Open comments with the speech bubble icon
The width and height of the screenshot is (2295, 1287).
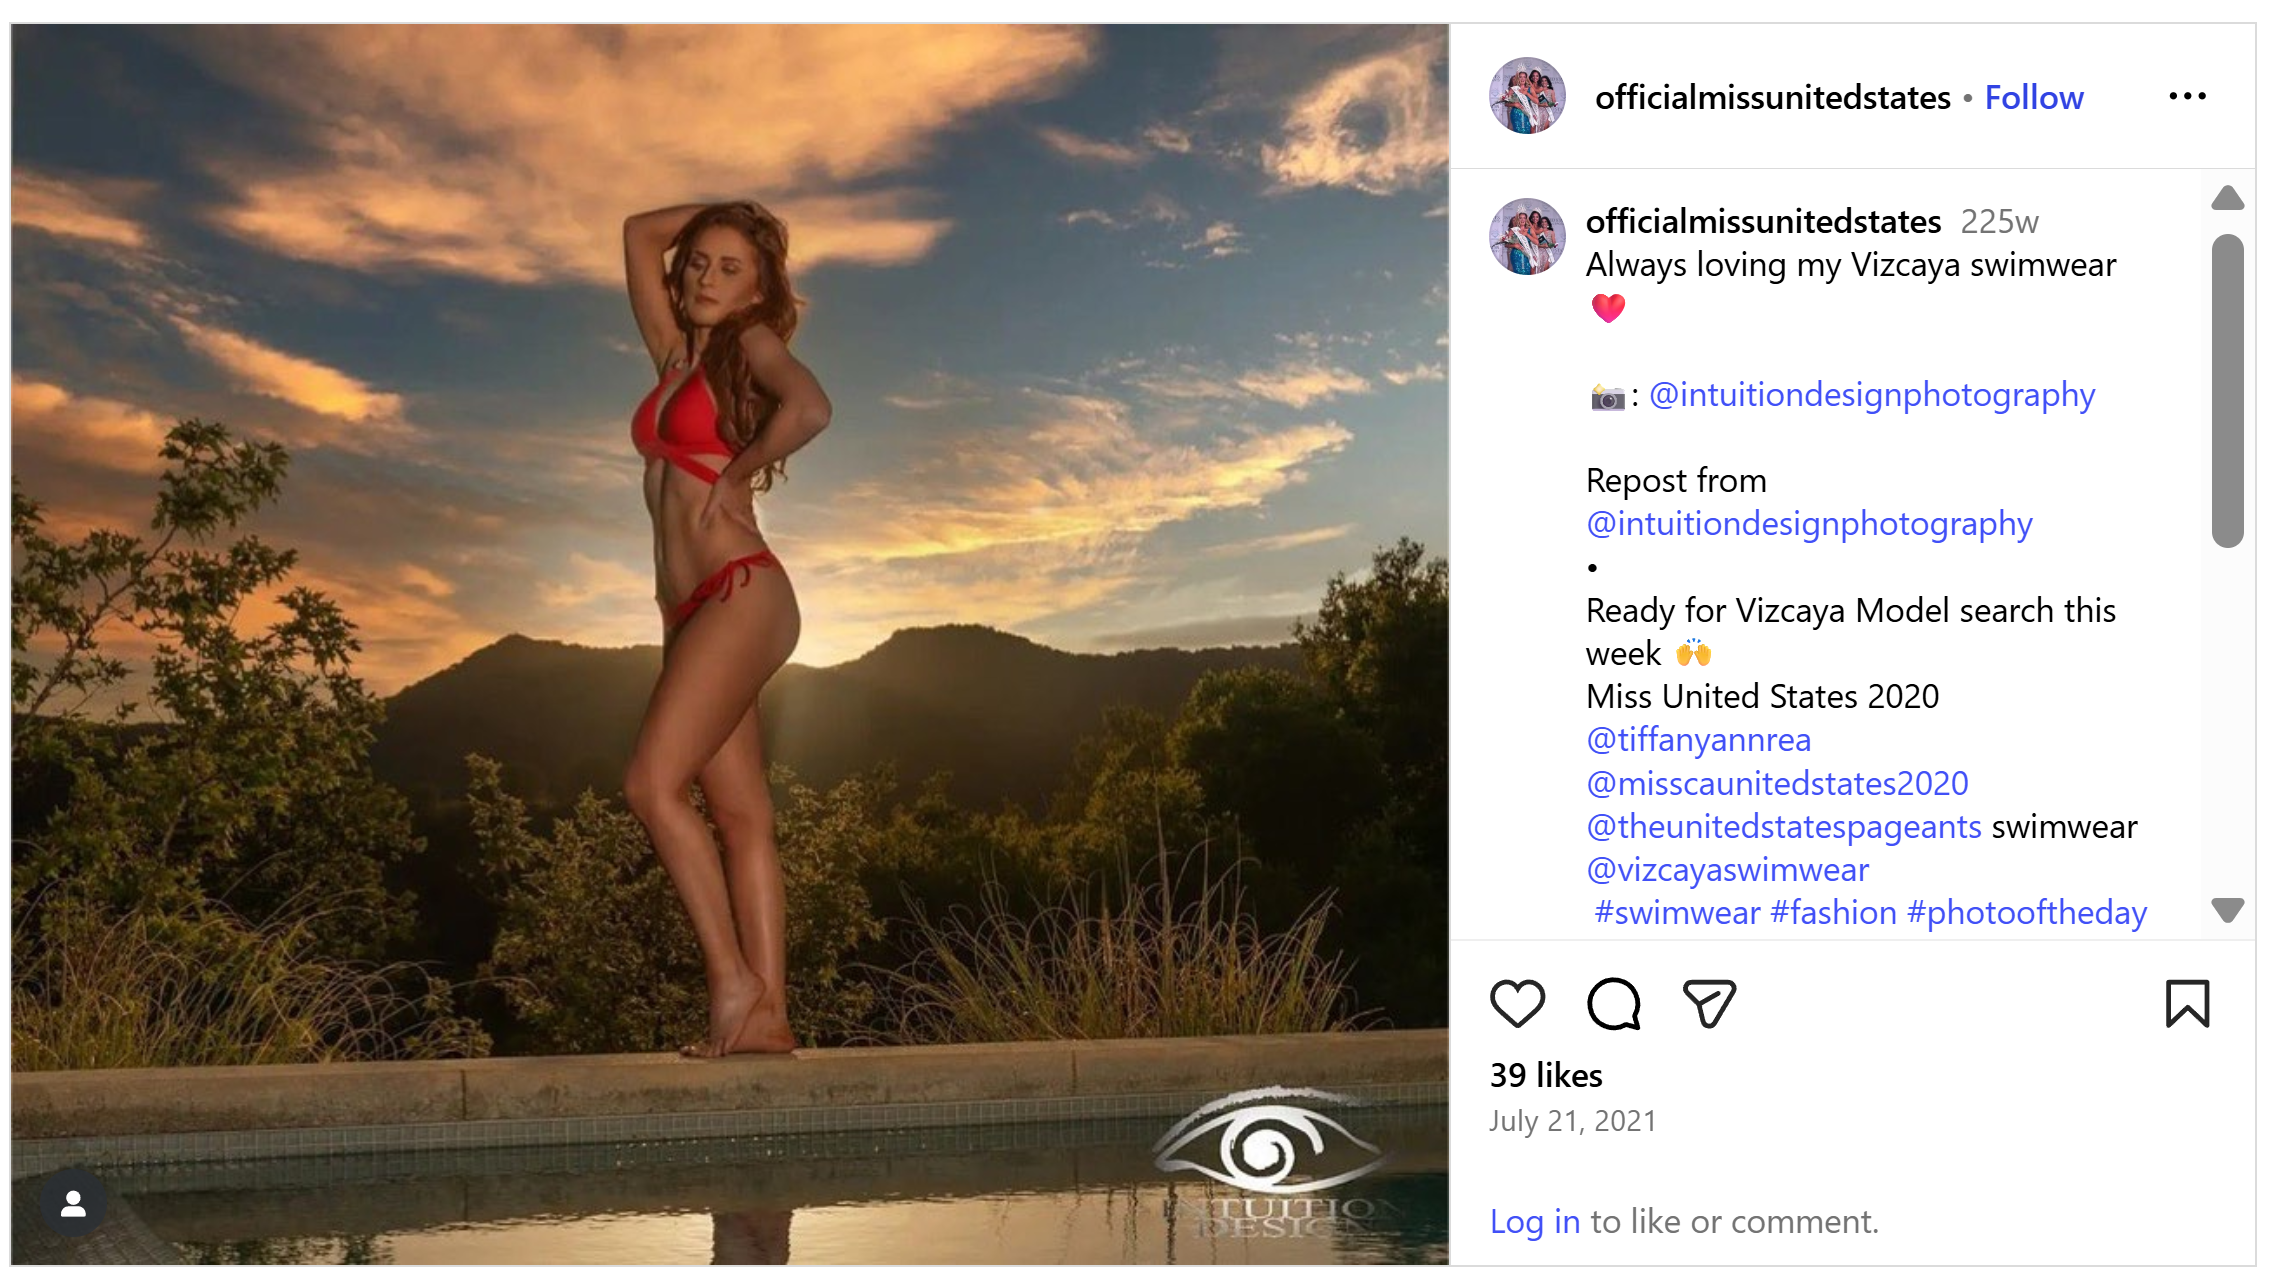pyautogui.click(x=1613, y=1003)
